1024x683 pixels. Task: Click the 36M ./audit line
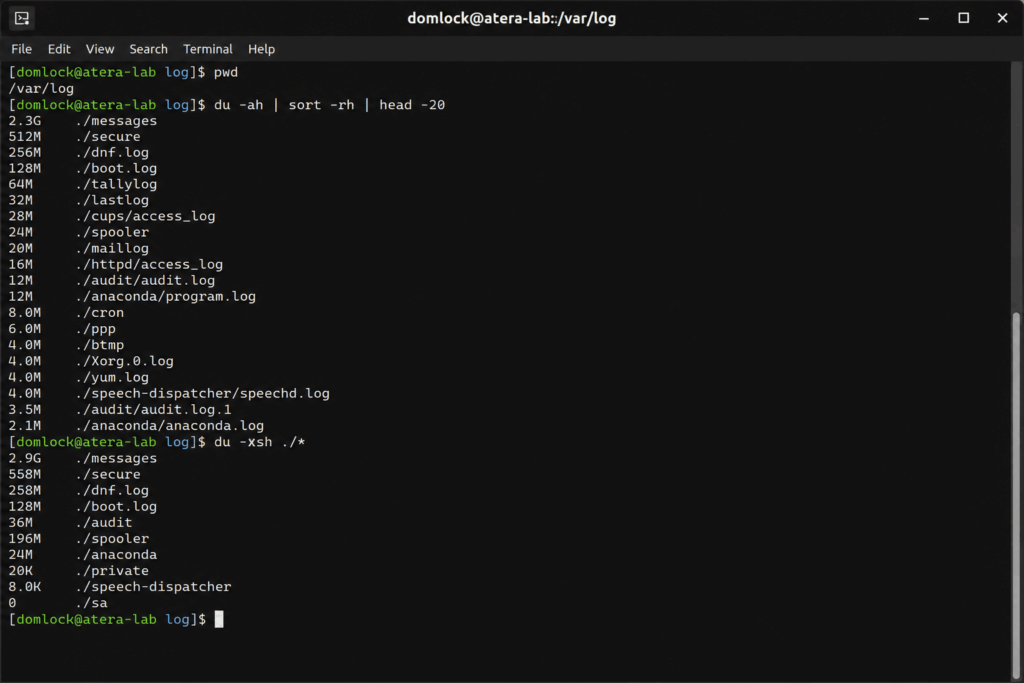pyautogui.click(x=71, y=523)
